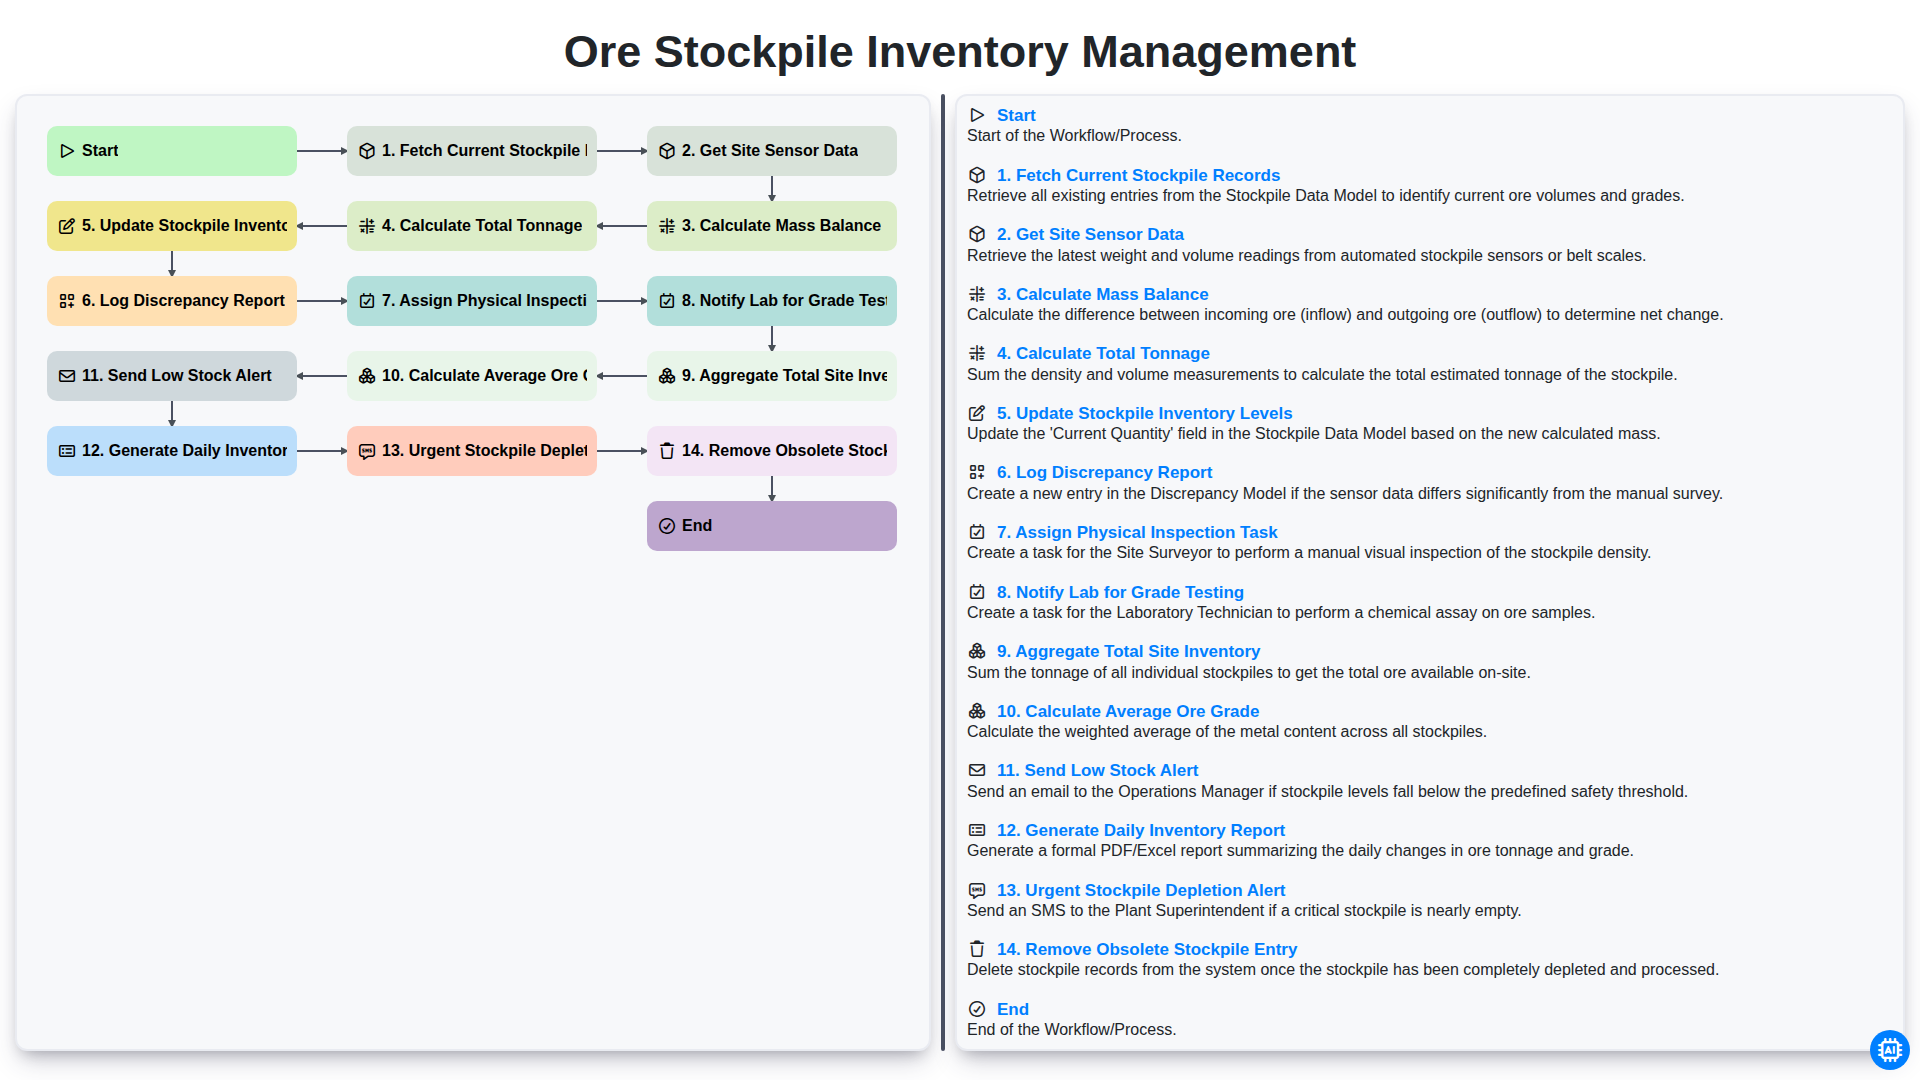Select the 1. Fetch Current Stockpile flowchart node
This screenshot has width=1920, height=1080.
tap(472, 151)
